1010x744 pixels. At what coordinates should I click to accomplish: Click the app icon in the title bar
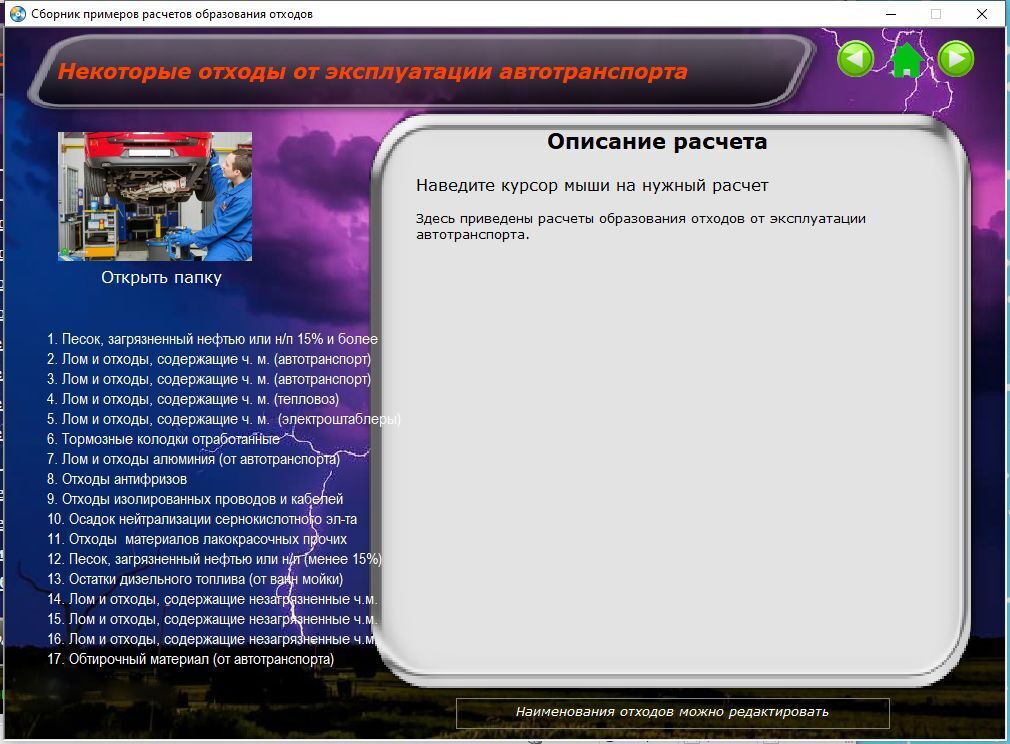tap(18, 14)
